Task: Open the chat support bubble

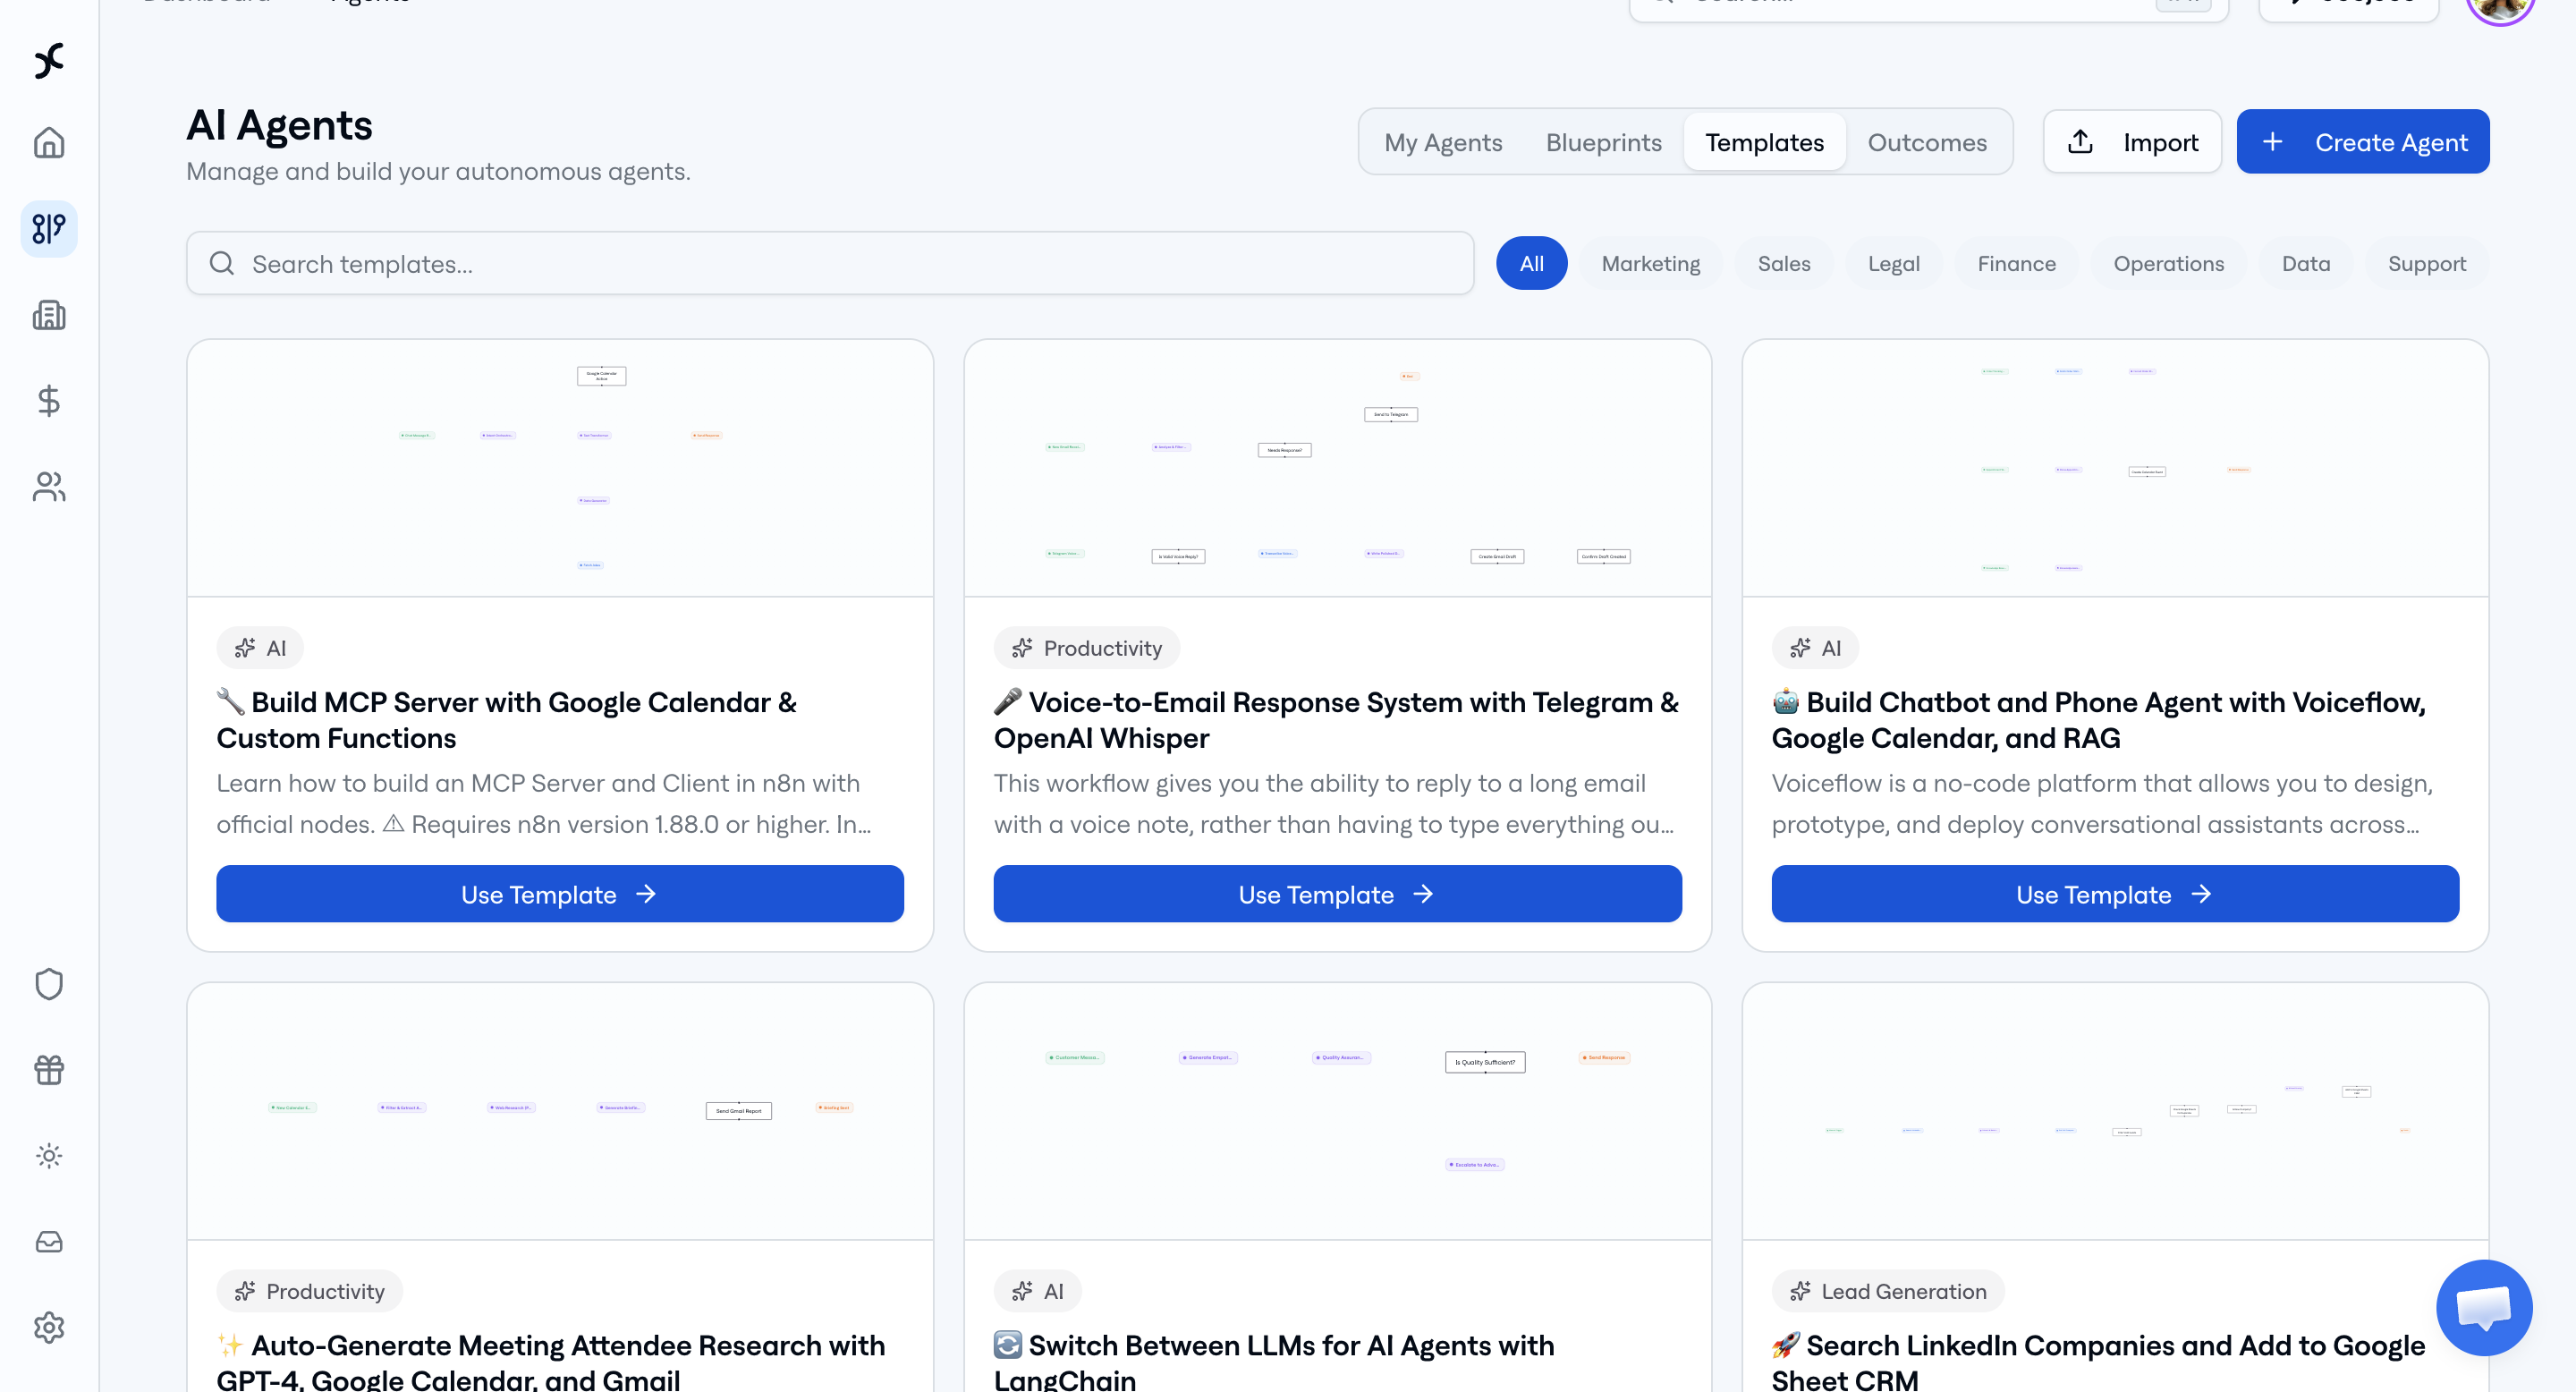Action: tap(2484, 1308)
